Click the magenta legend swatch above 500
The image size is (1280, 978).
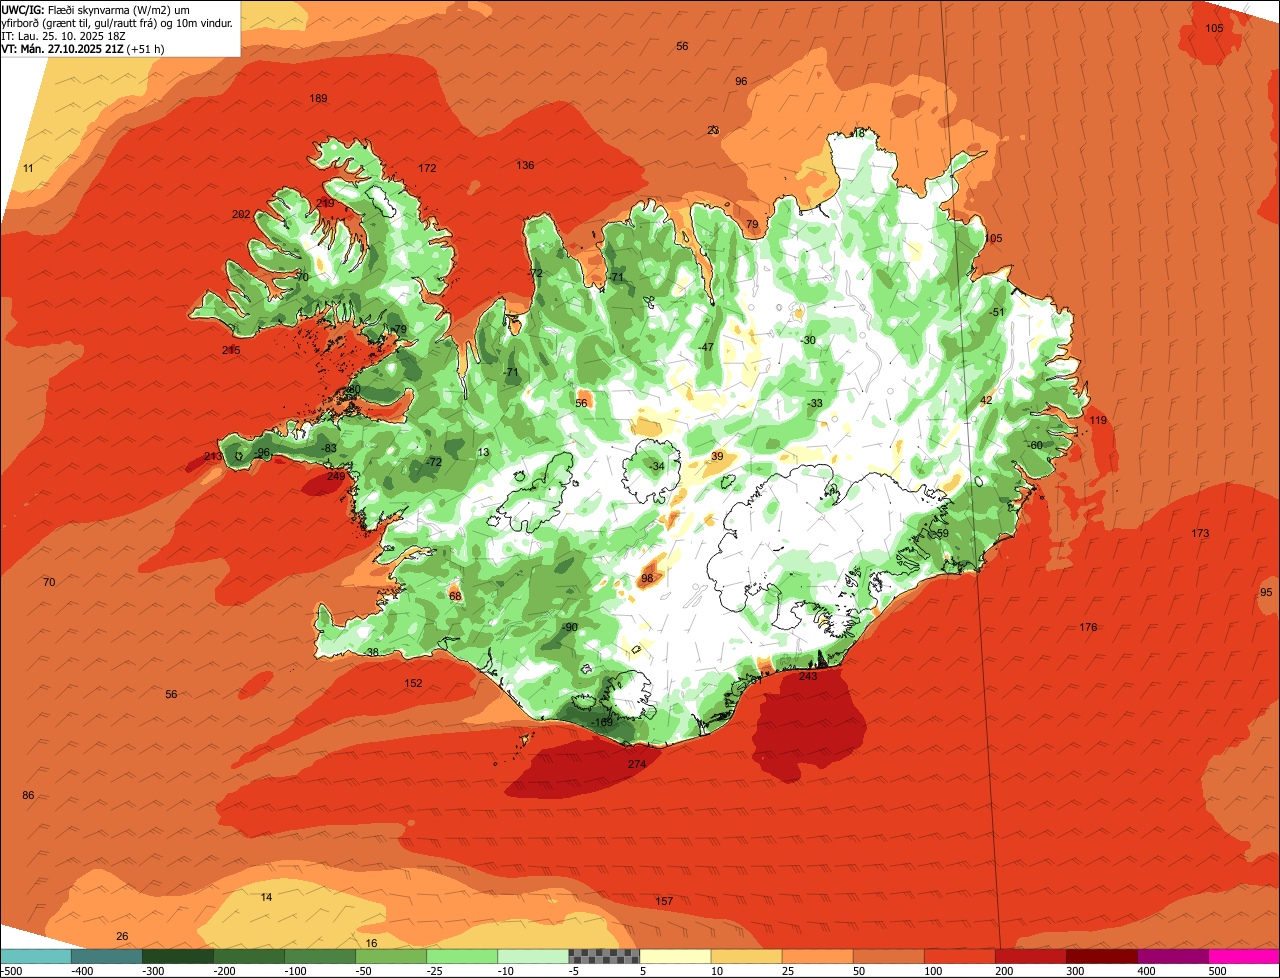[1245, 956]
